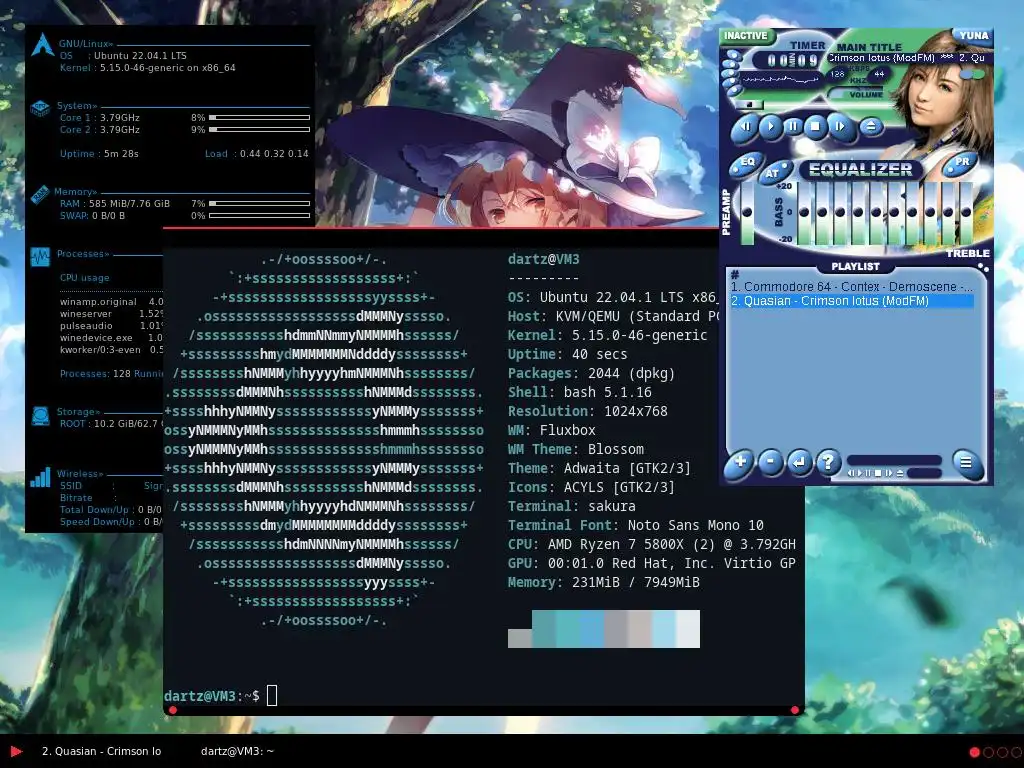Stop playback with Winamp's main square button
The height and width of the screenshot is (768, 1024).
[x=815, y=126]
